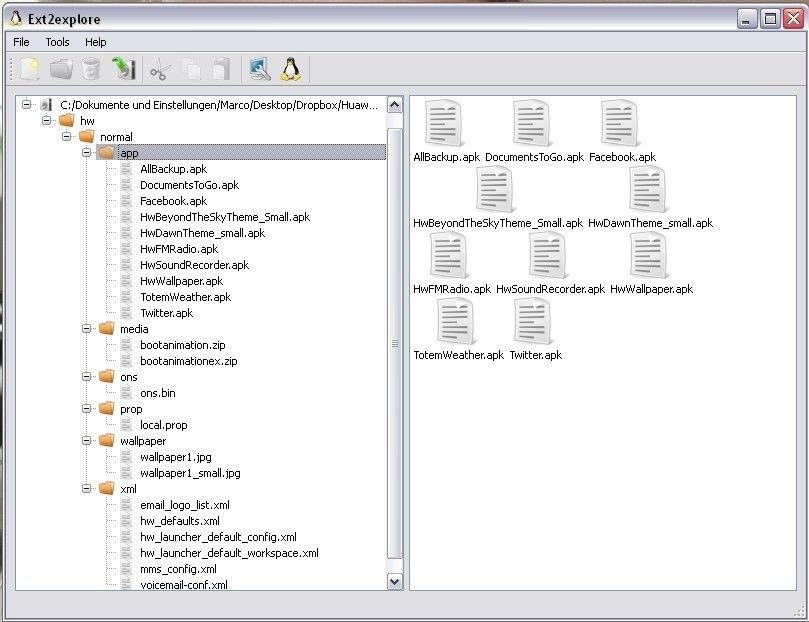Click the scissors cut toolbar icon
Viewport: 809px width, 622px height.
pyautogui.click(x=160, y=70)
